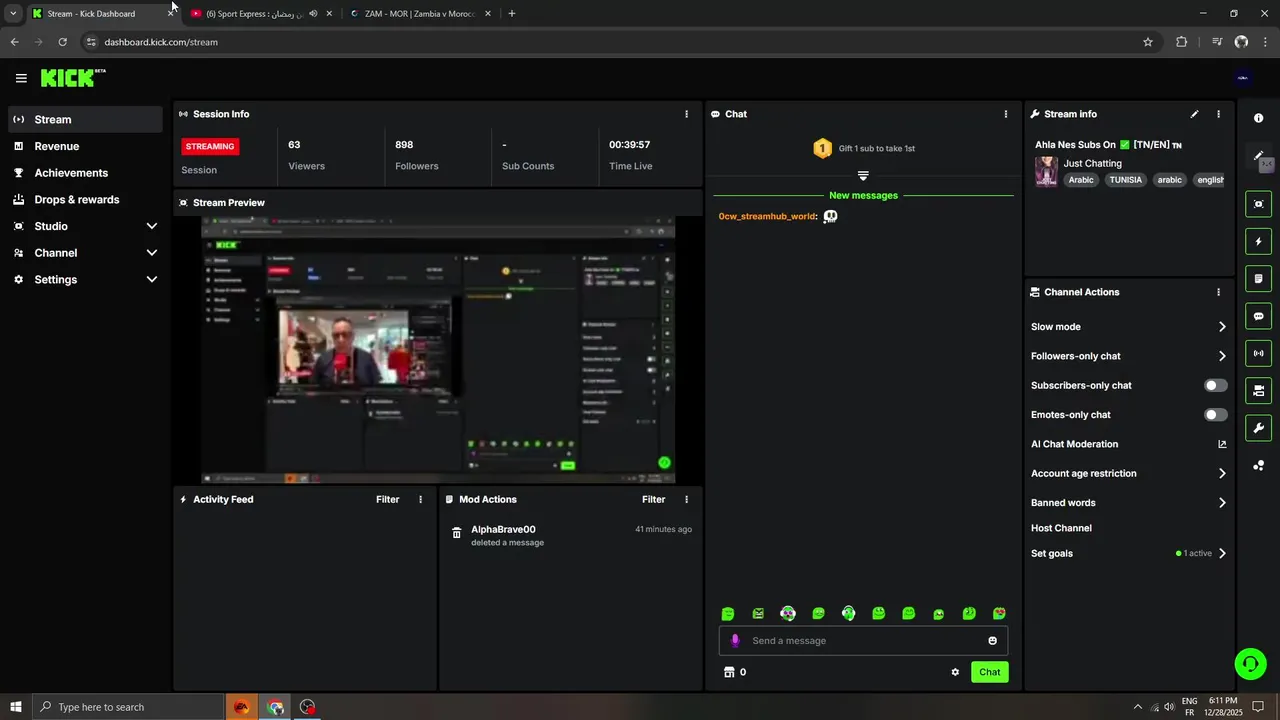Switch to Sport Express browser tab
The width and height of the screenshot is (1280, 720).
(x=260, y=14)
